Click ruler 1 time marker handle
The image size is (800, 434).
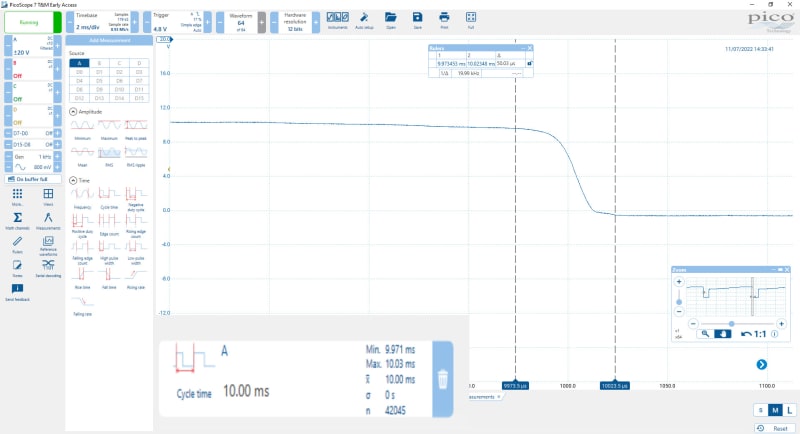pos(515,386)
